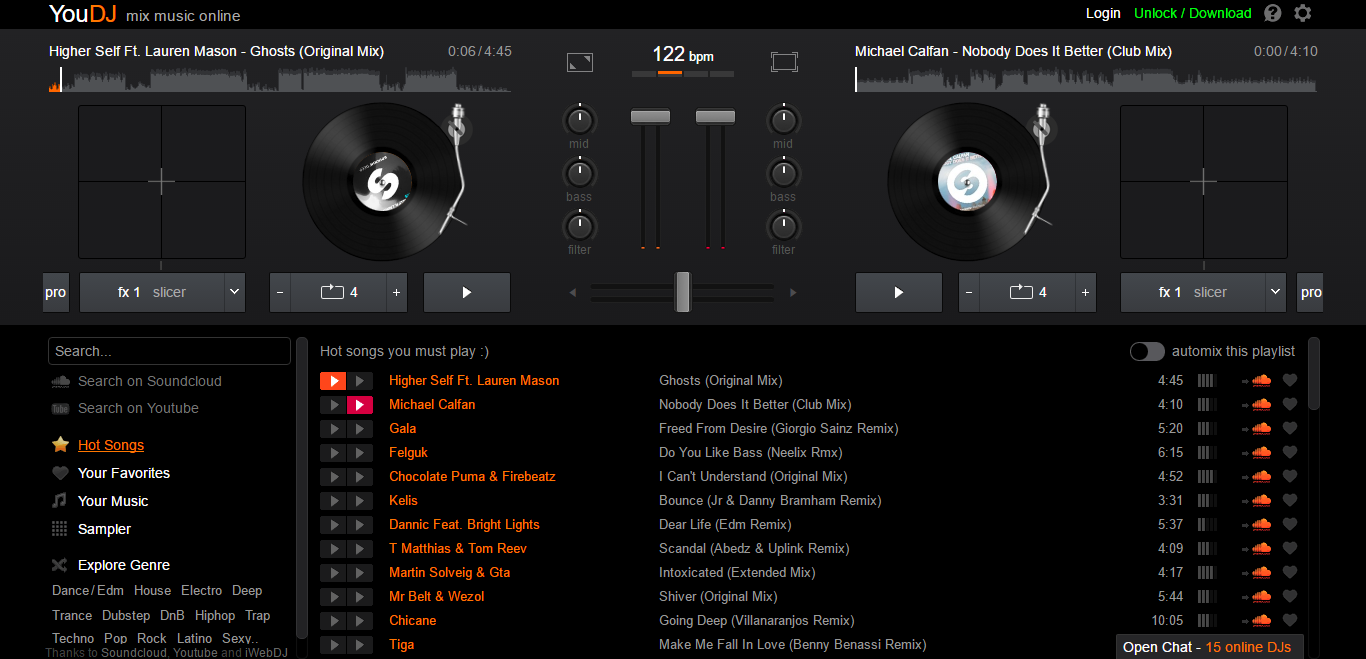Favorite the Bounce track by Kelis

(x=1290, y=500)
